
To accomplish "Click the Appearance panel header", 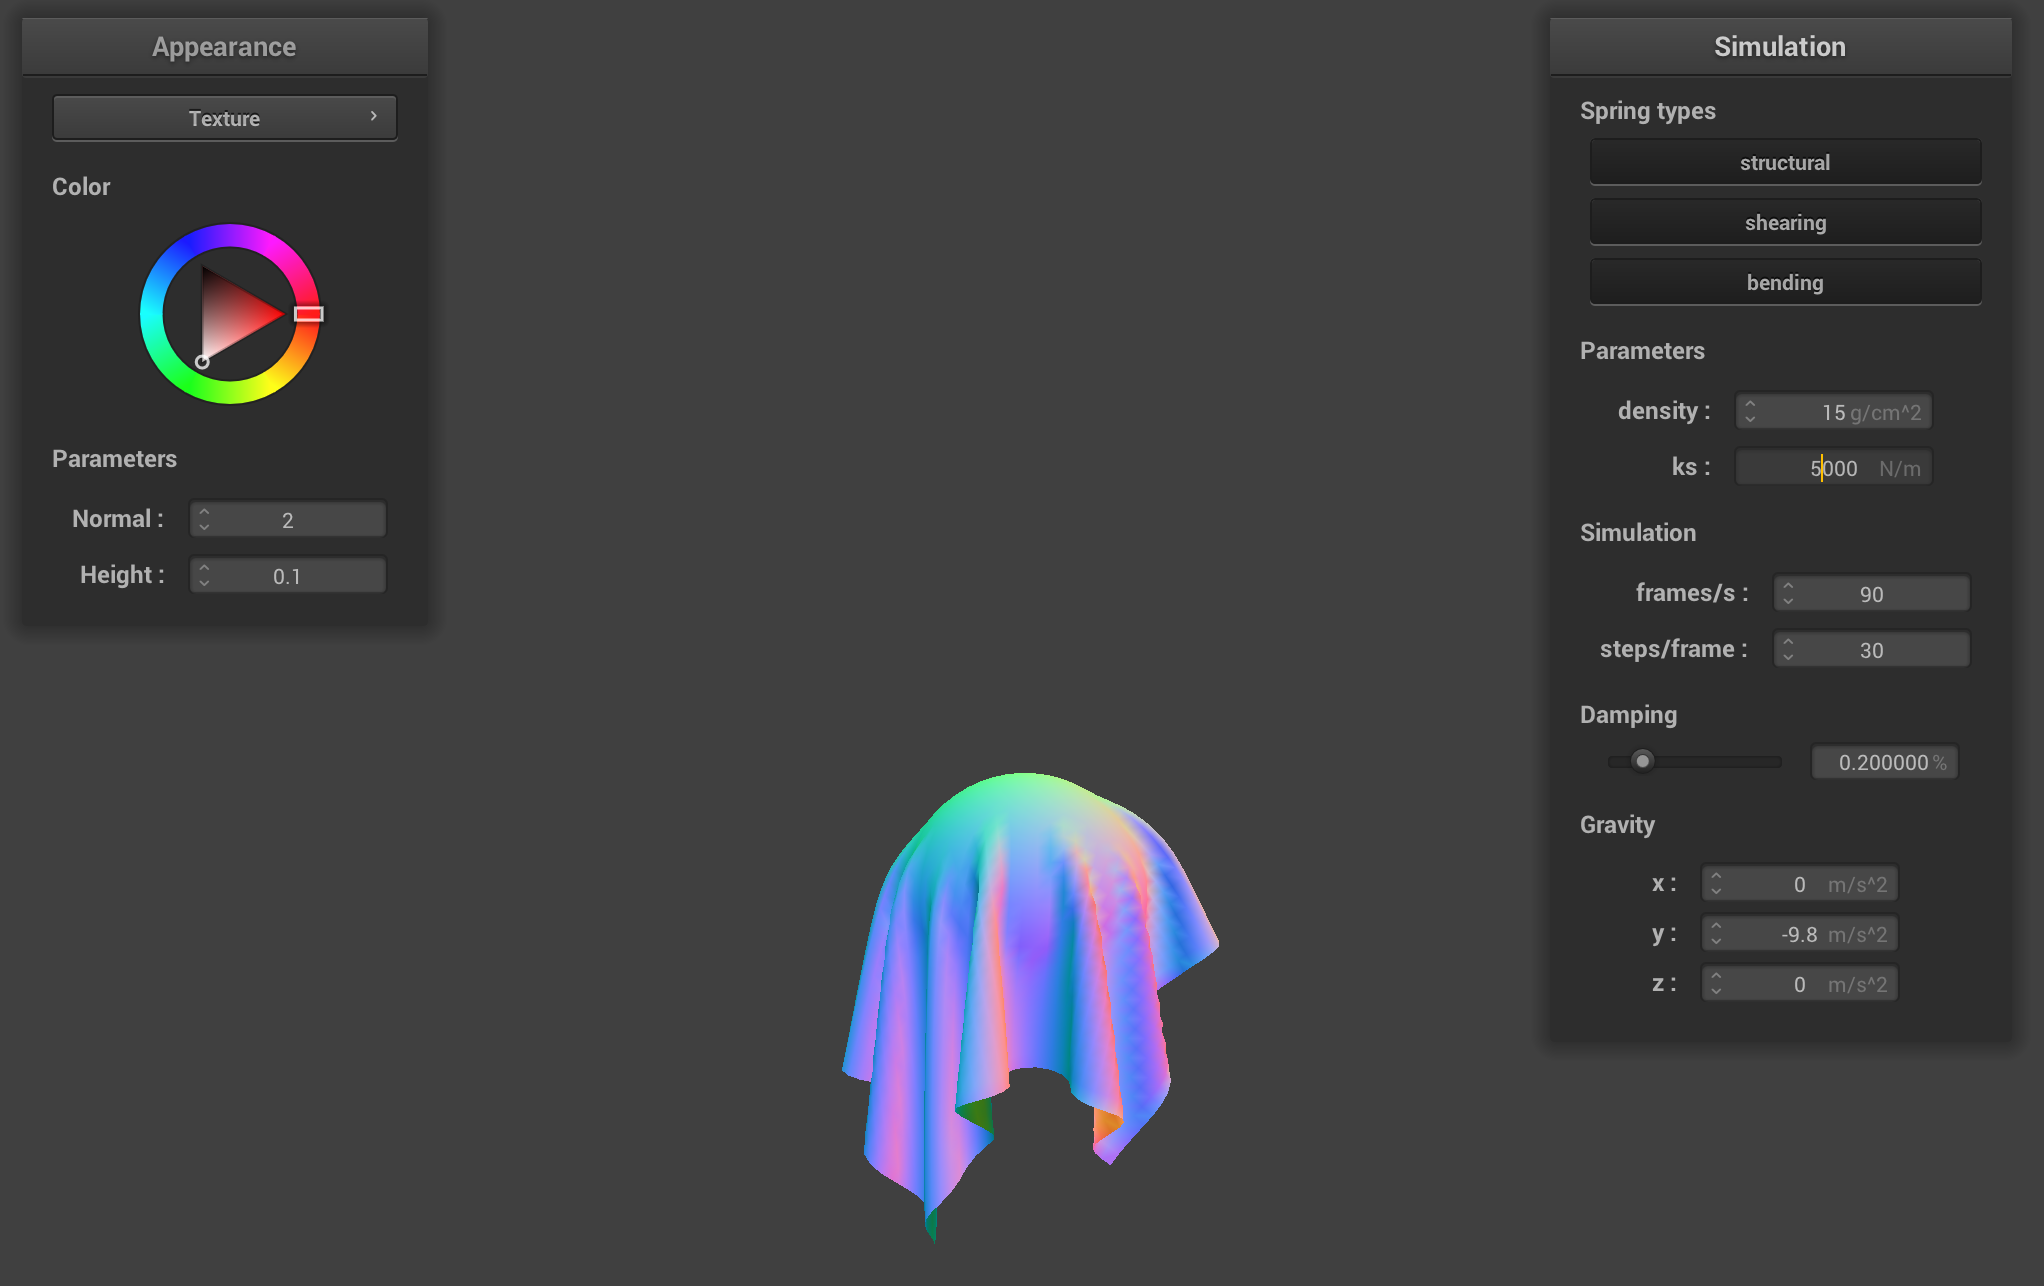I will (224, 46).
